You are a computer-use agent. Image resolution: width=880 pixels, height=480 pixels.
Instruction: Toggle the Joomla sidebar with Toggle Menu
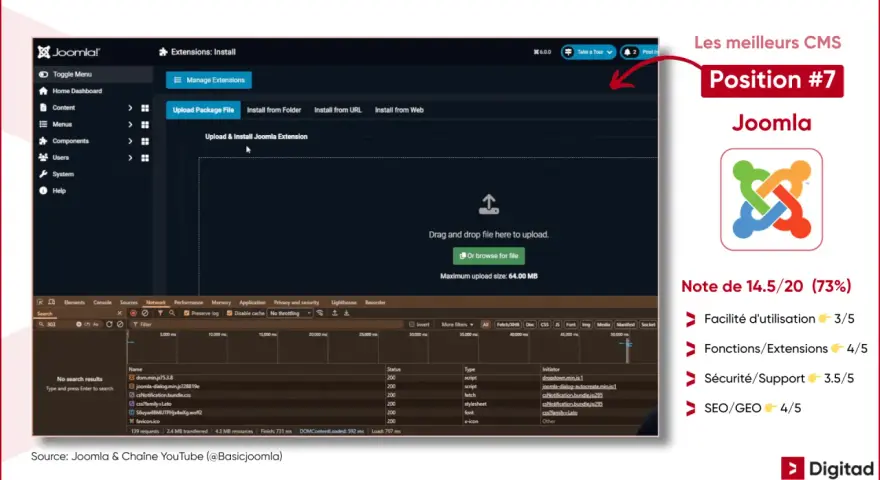[93, 74]
